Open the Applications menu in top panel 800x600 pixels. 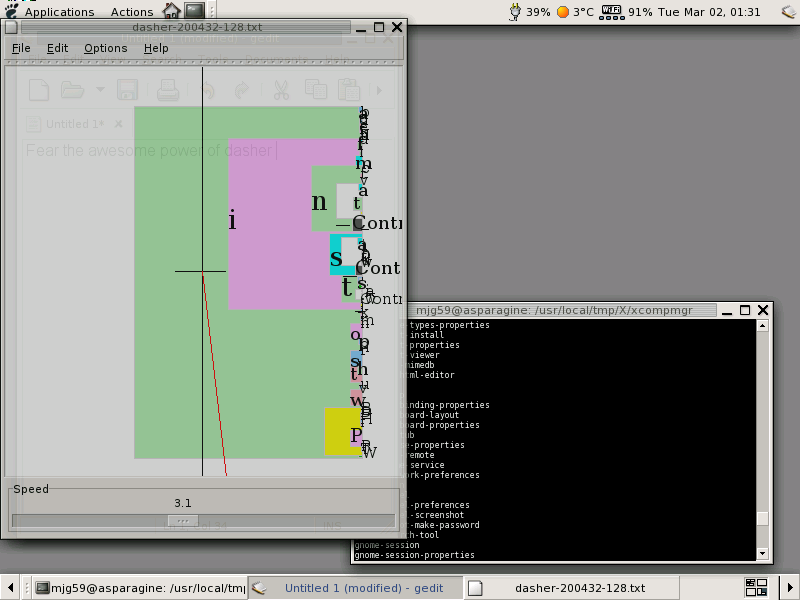click(x=60, y=12)
